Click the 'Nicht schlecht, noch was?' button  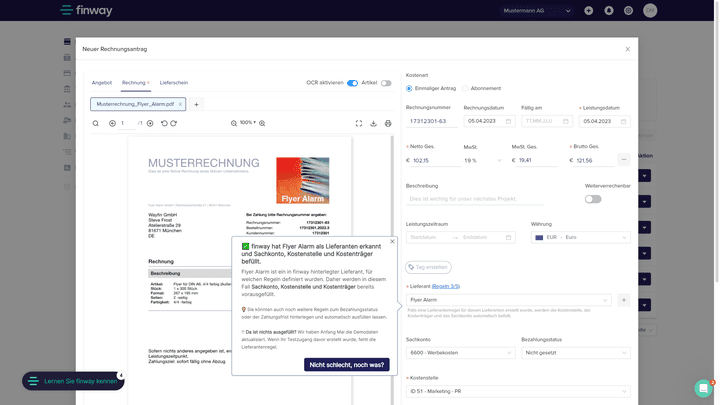pos(346,365)
